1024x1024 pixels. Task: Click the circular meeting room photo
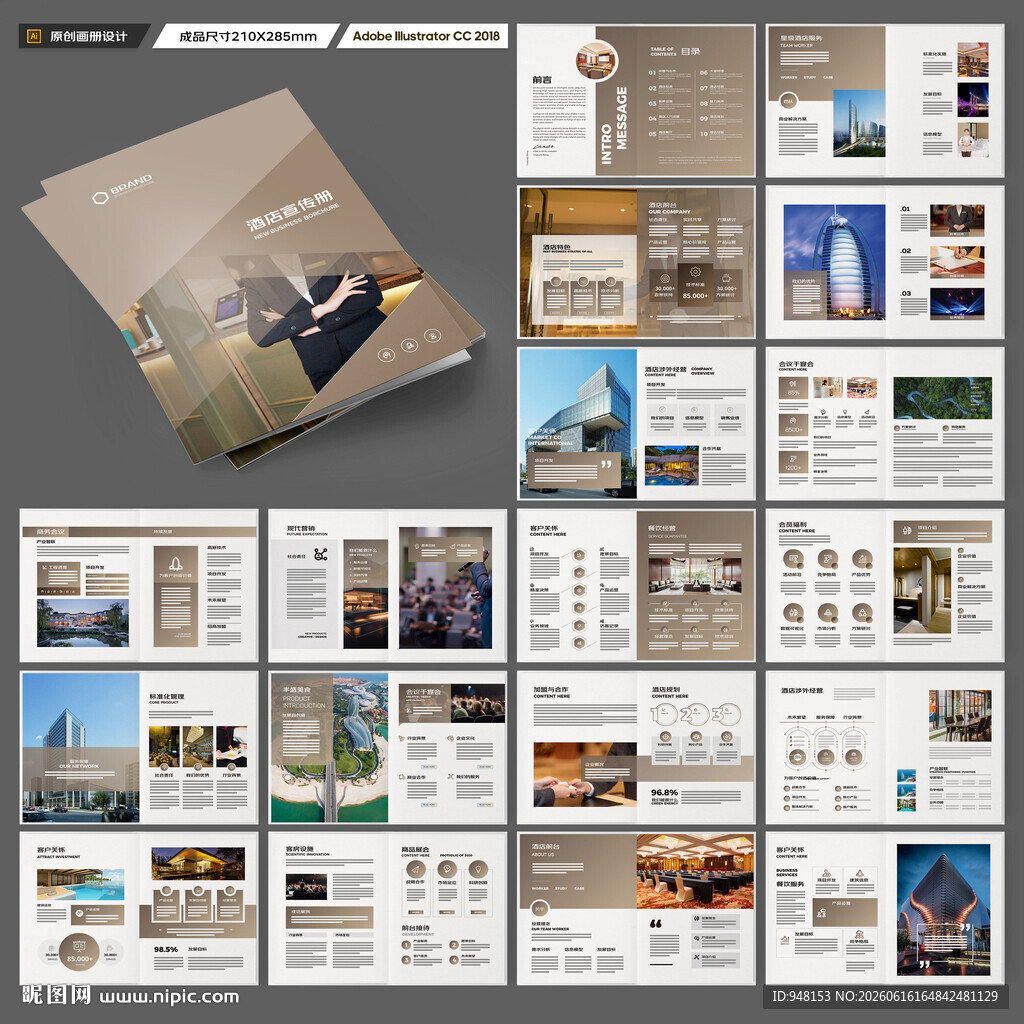pyautogui.click(x=596, y=61)
